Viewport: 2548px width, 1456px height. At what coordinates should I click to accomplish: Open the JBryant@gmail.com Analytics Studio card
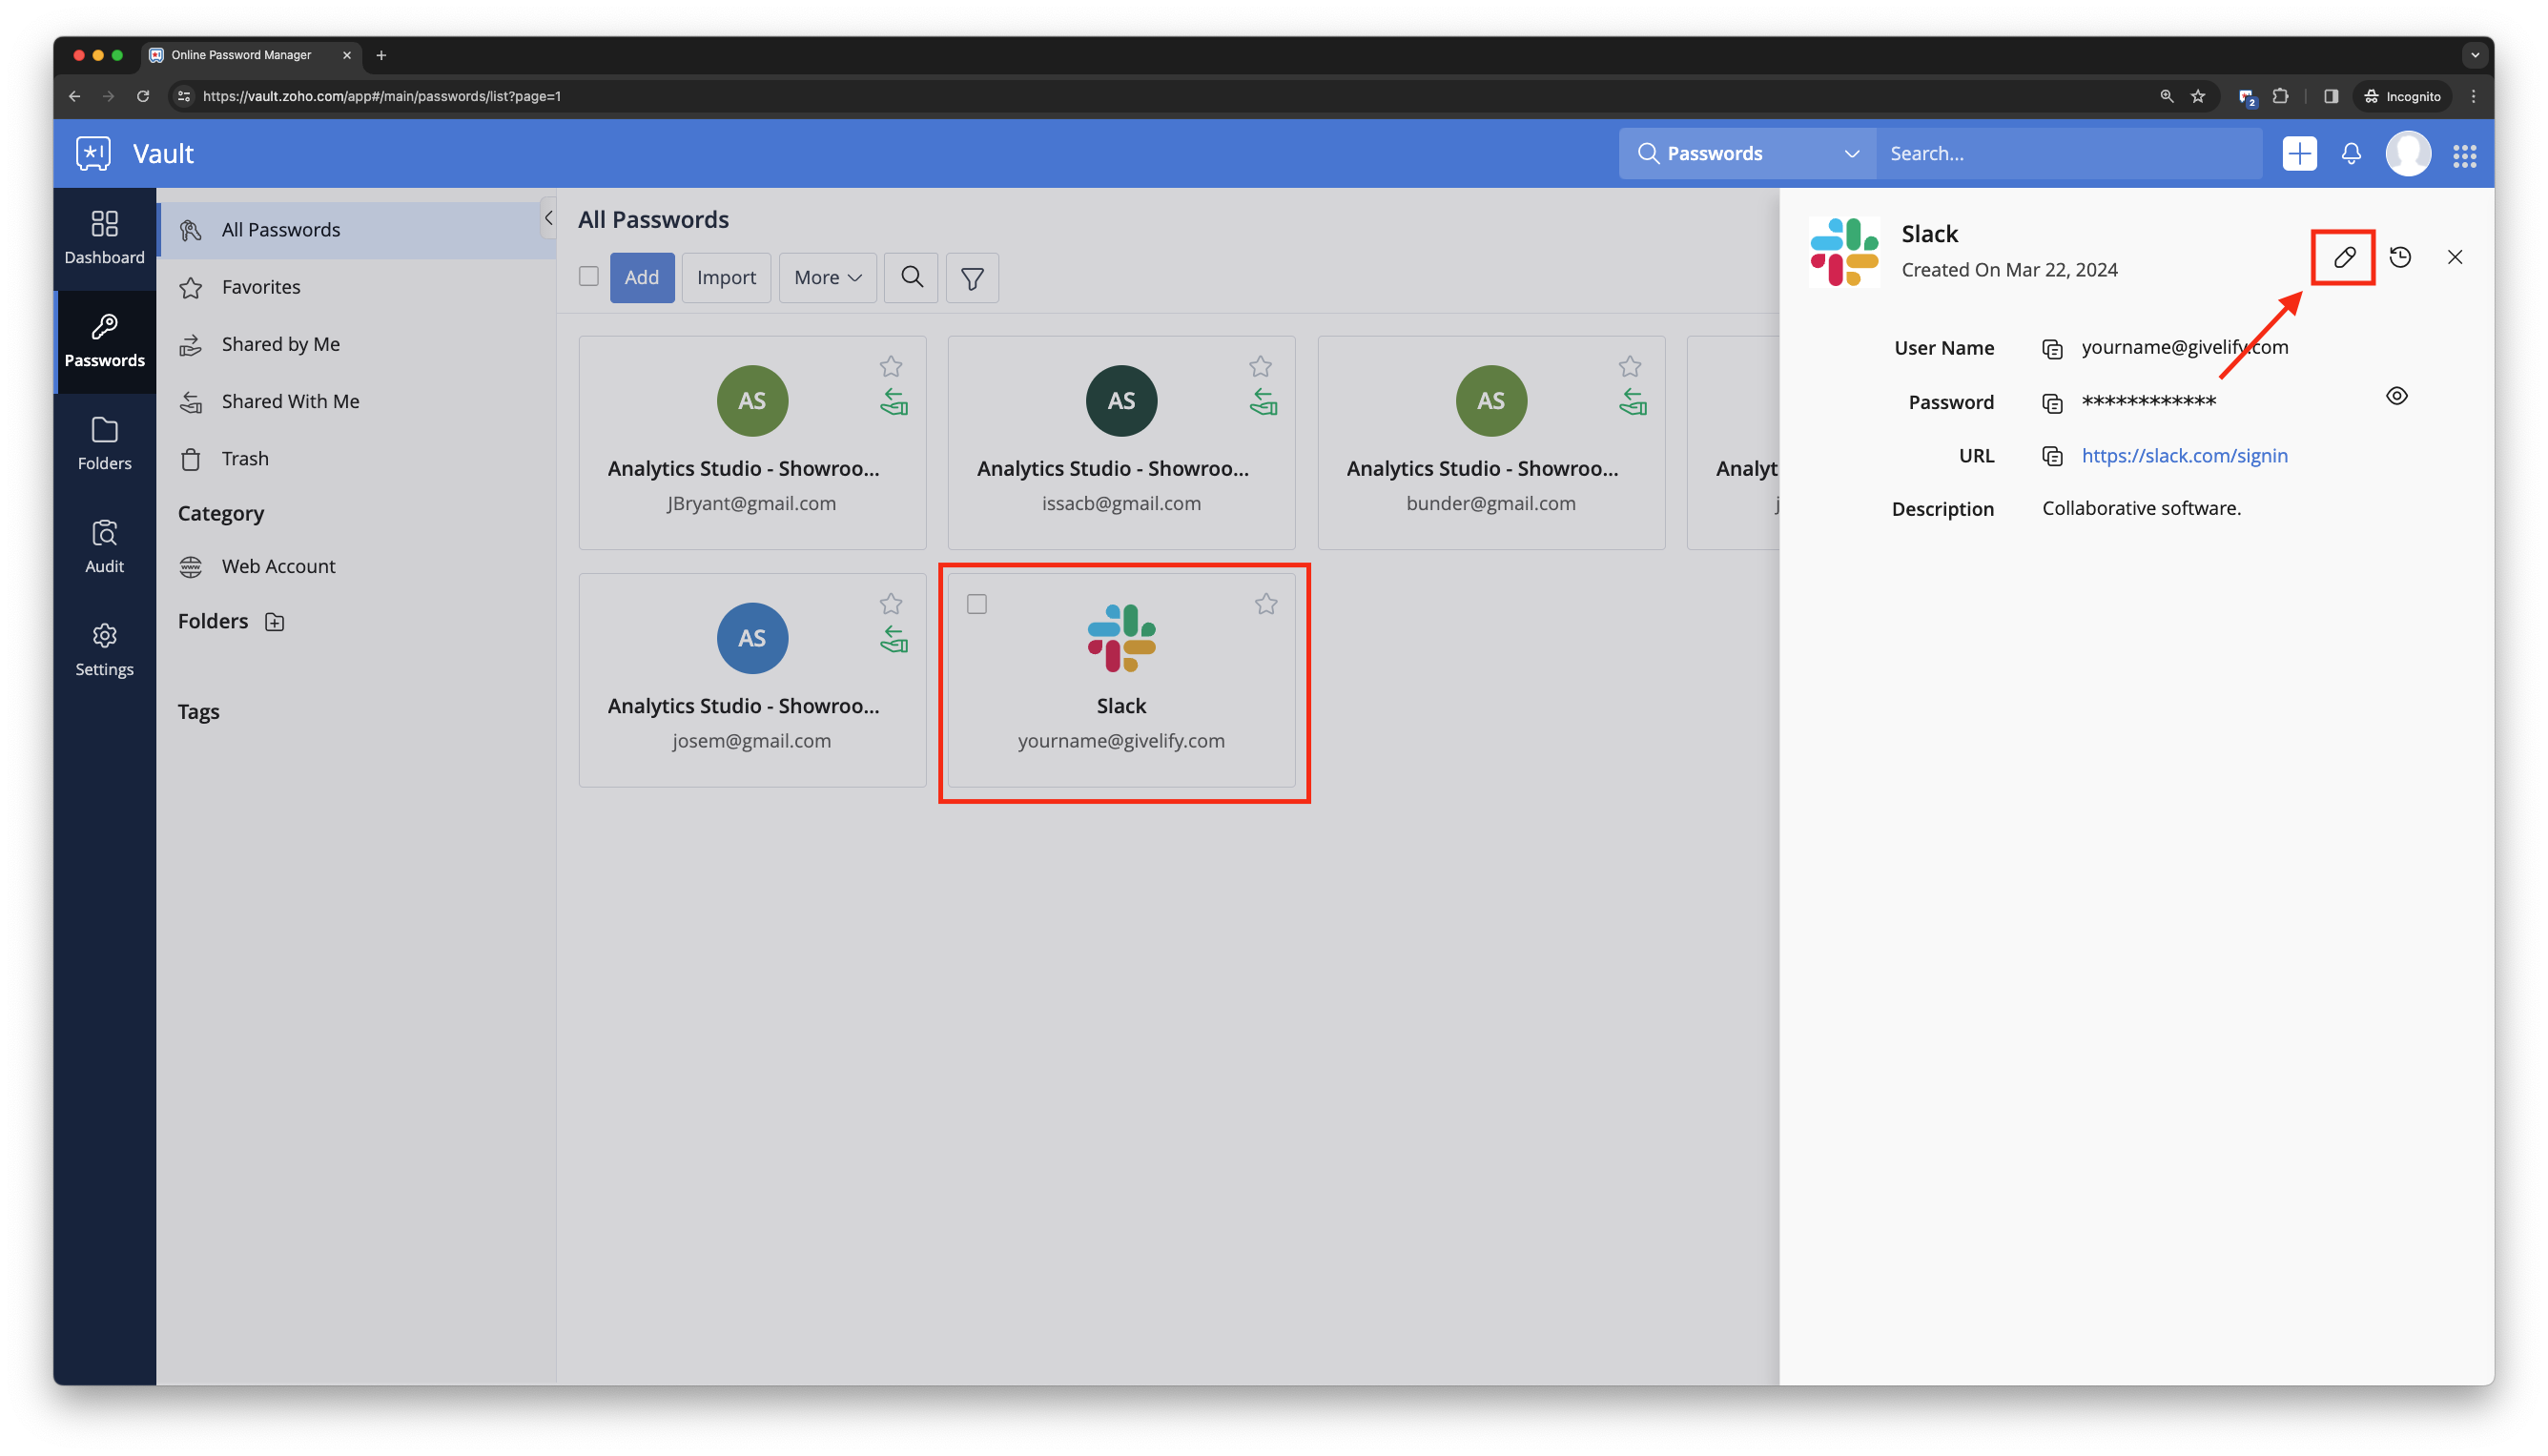752,443
